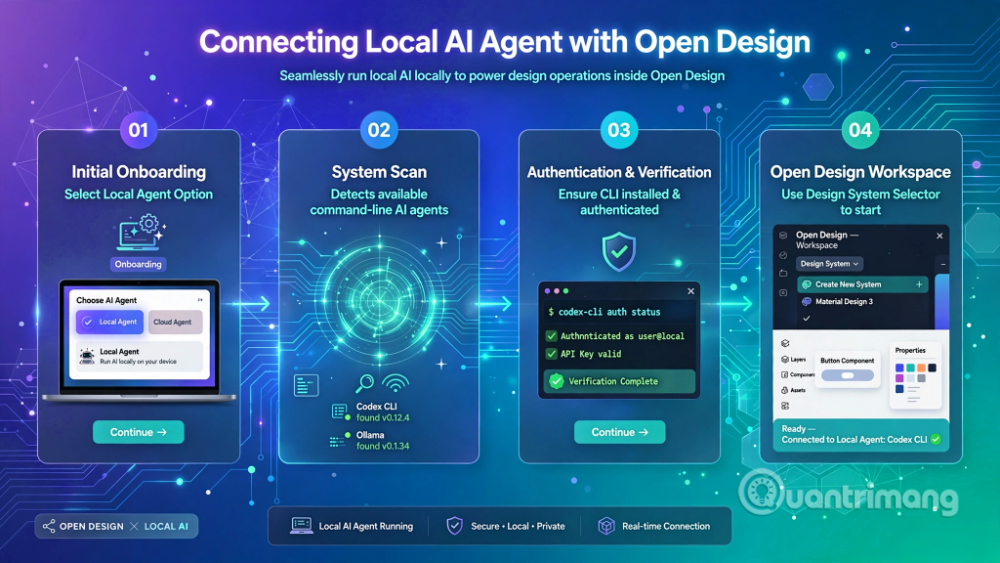Click Continue in Authentication & Verification panel
The height and width of the screenshot is (563, 1000).
[619, 432]
